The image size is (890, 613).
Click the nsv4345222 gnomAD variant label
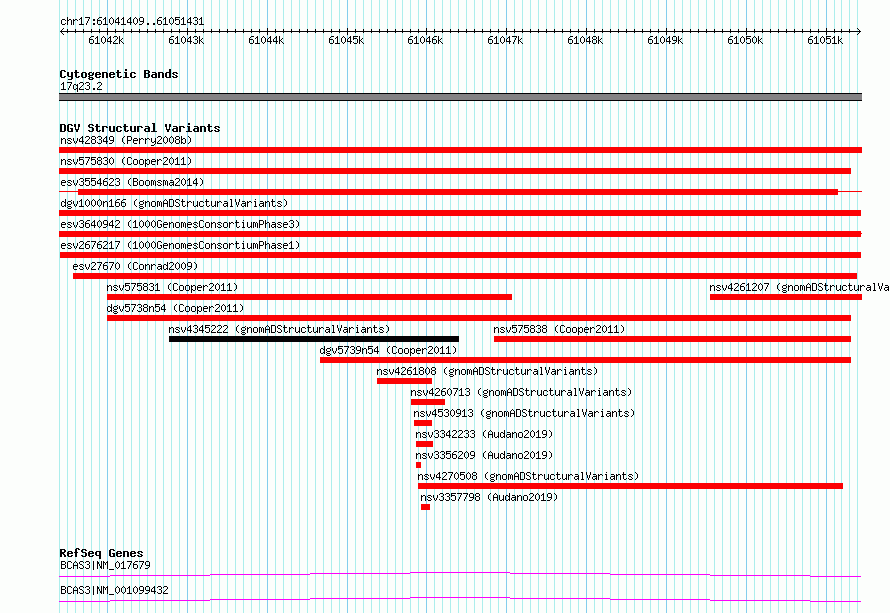pos(279,329)
